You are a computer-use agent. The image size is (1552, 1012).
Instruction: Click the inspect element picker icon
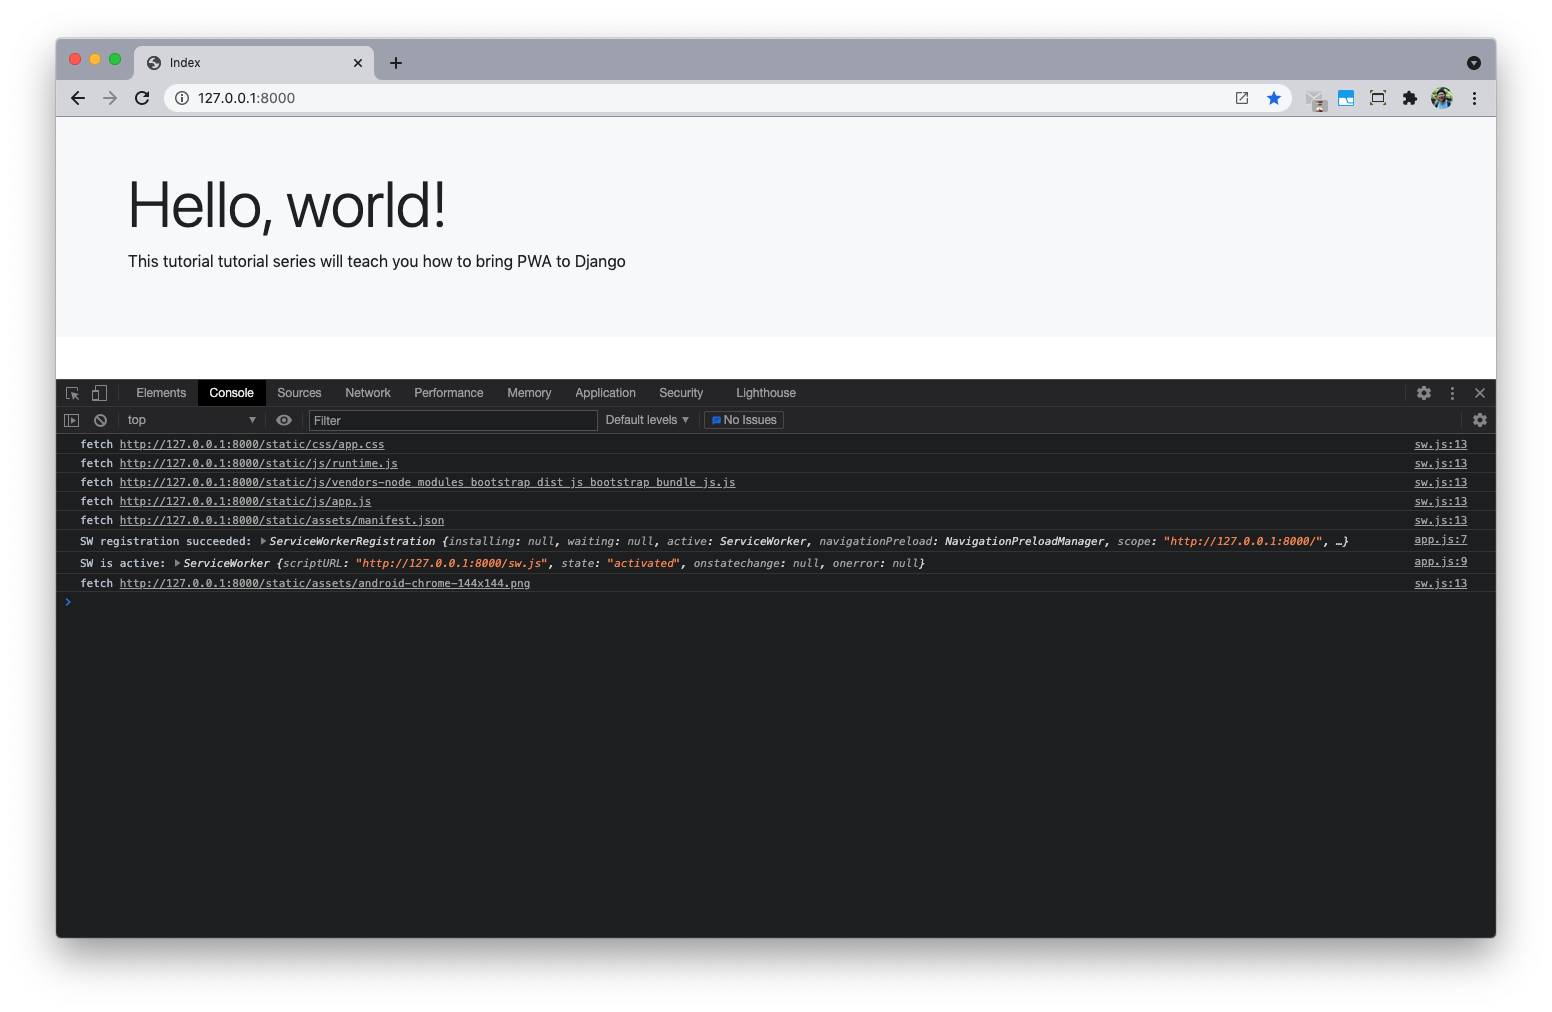pos(72,393)
